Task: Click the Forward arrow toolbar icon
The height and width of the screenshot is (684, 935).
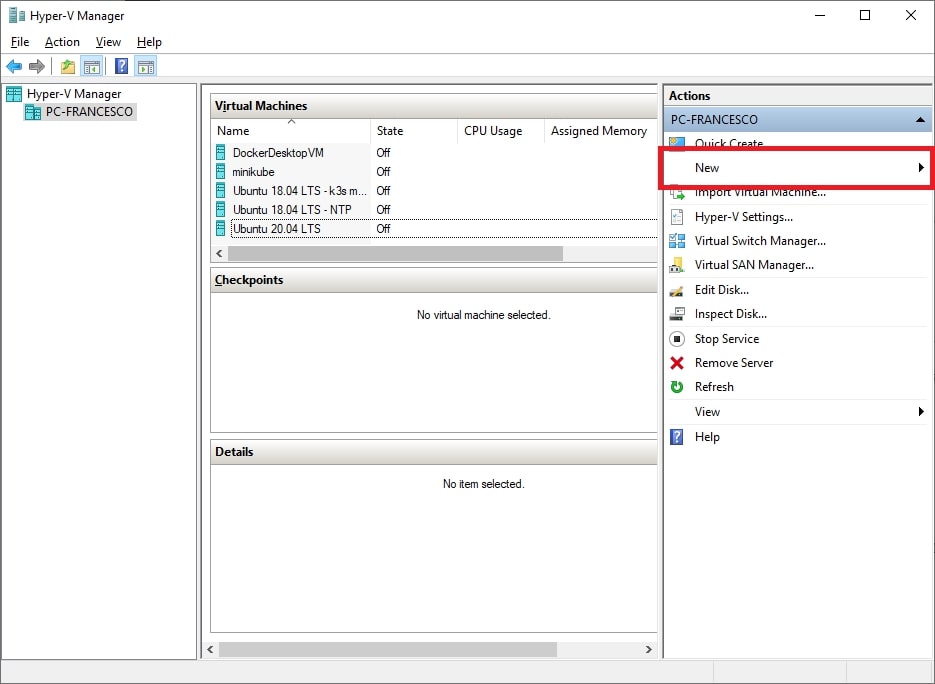Action: [37, 66]
